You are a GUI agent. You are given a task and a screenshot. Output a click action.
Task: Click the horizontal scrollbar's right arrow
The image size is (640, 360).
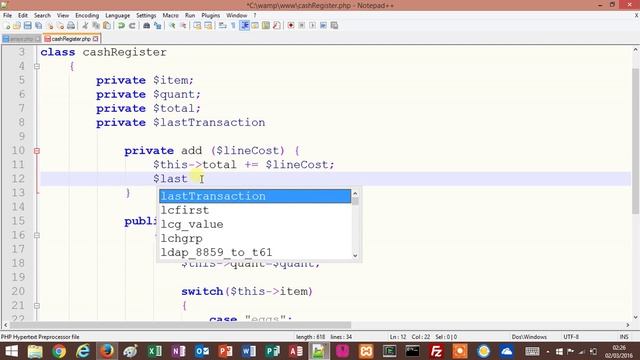click(x=628, y=325)
